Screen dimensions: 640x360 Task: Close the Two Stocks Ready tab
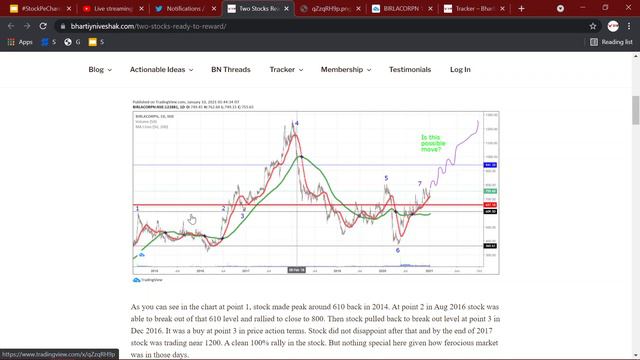click(287, 9)
